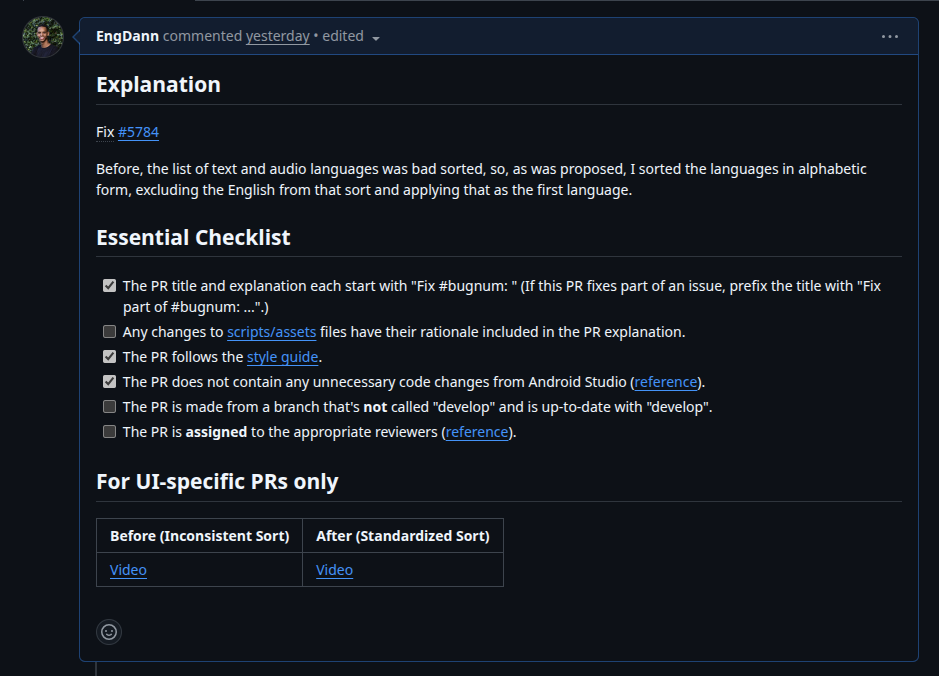
Task: Uncheck the style guide checkbox
Action: point(110,357)
